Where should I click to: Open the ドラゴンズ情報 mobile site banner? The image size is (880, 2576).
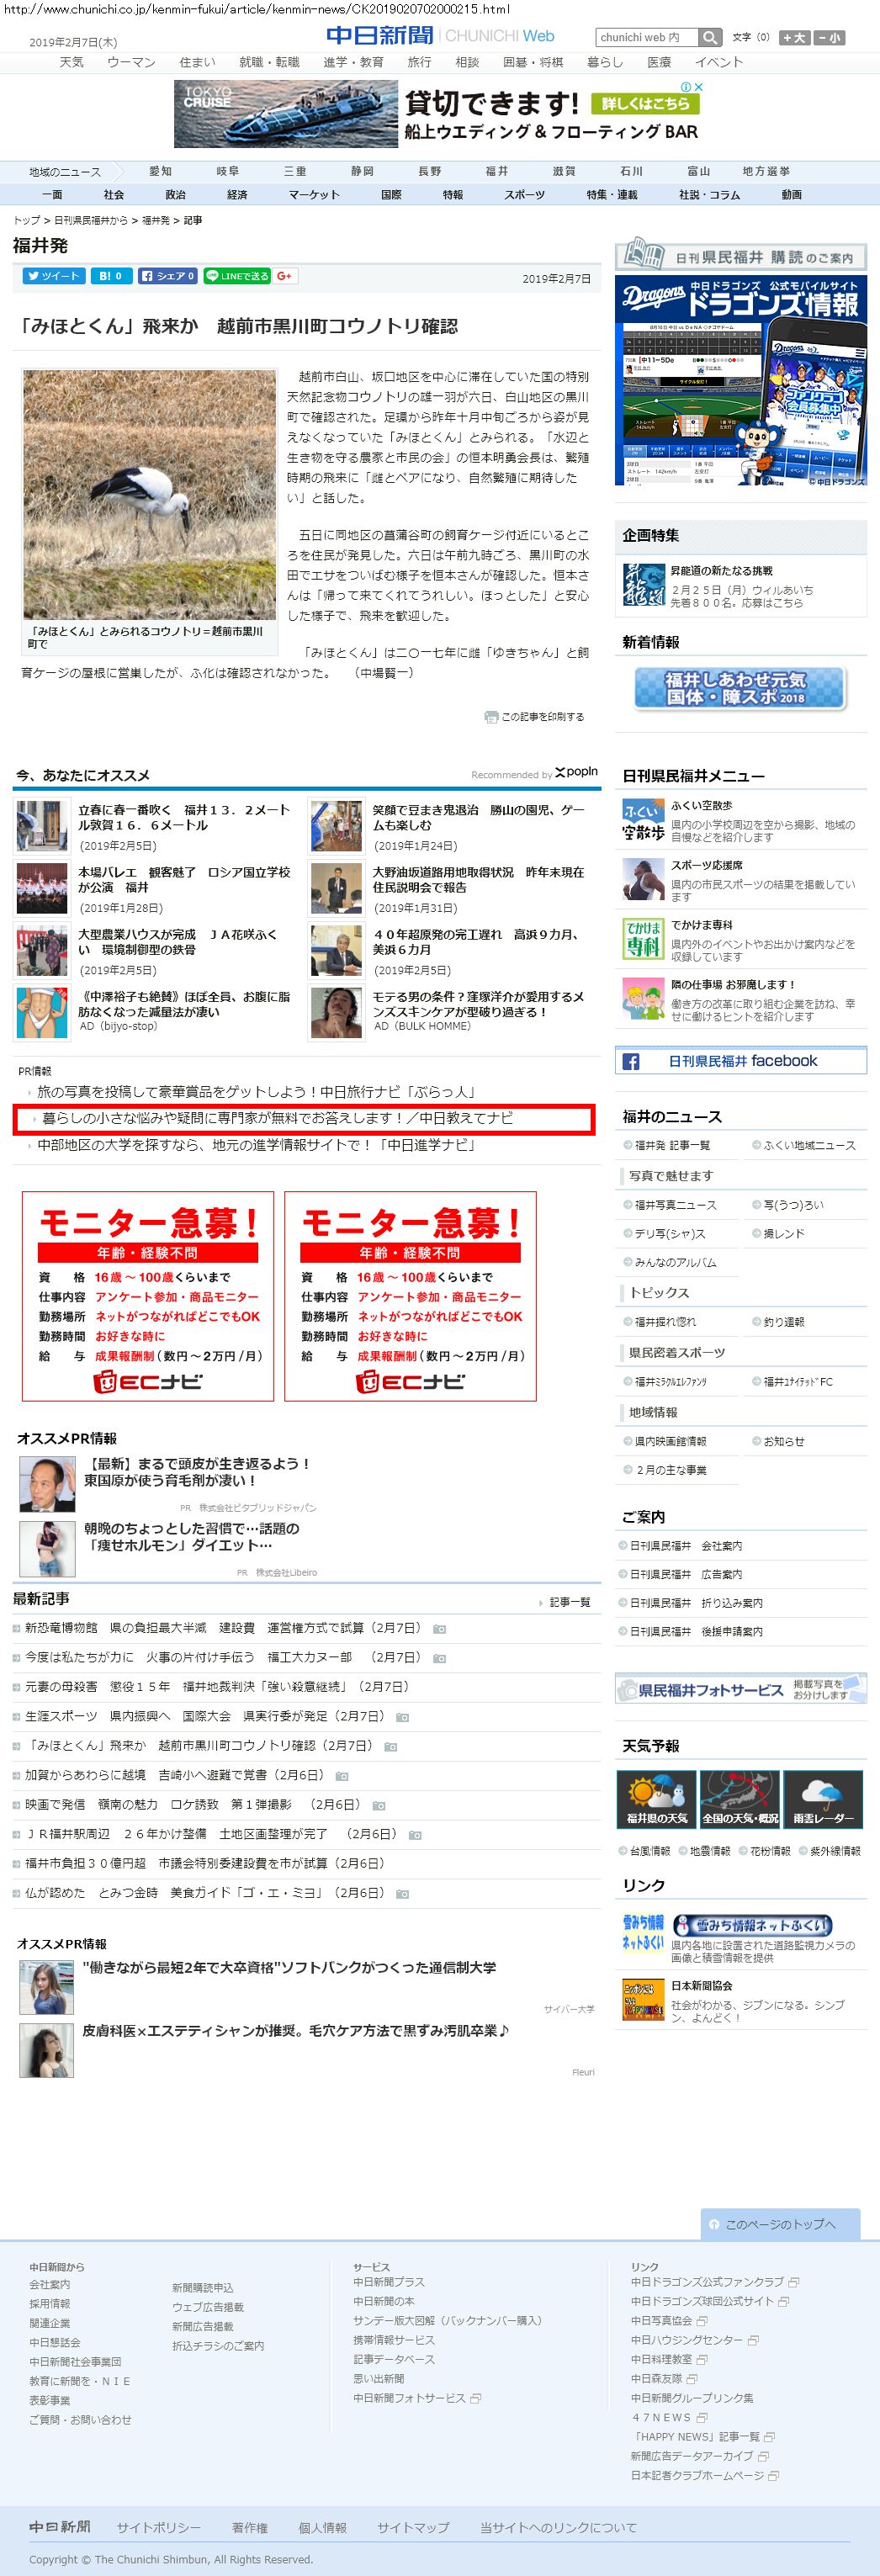pyautogui.click(x=740, y=380)
